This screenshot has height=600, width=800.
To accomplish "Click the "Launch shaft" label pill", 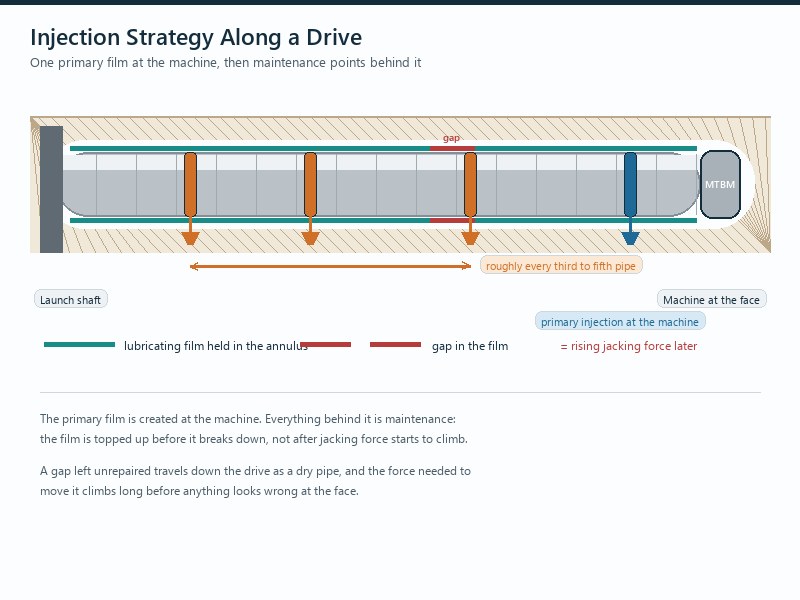I will click(x=70, y=299).
